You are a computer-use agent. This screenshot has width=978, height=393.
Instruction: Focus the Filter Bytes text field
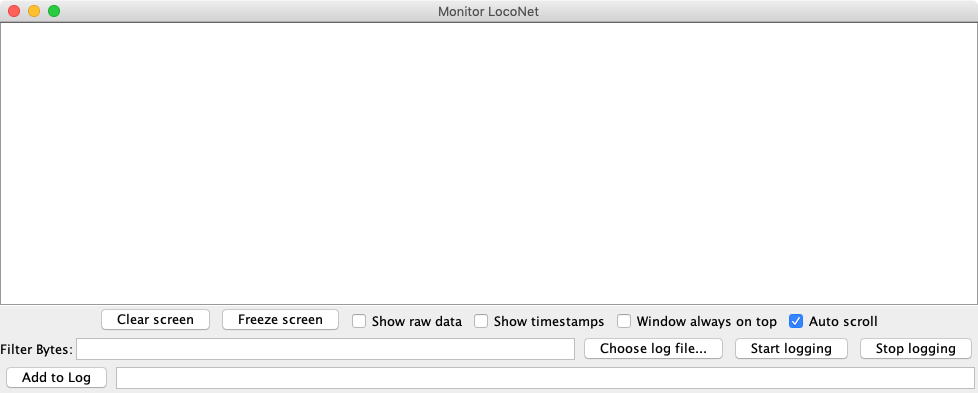point(325,349)
